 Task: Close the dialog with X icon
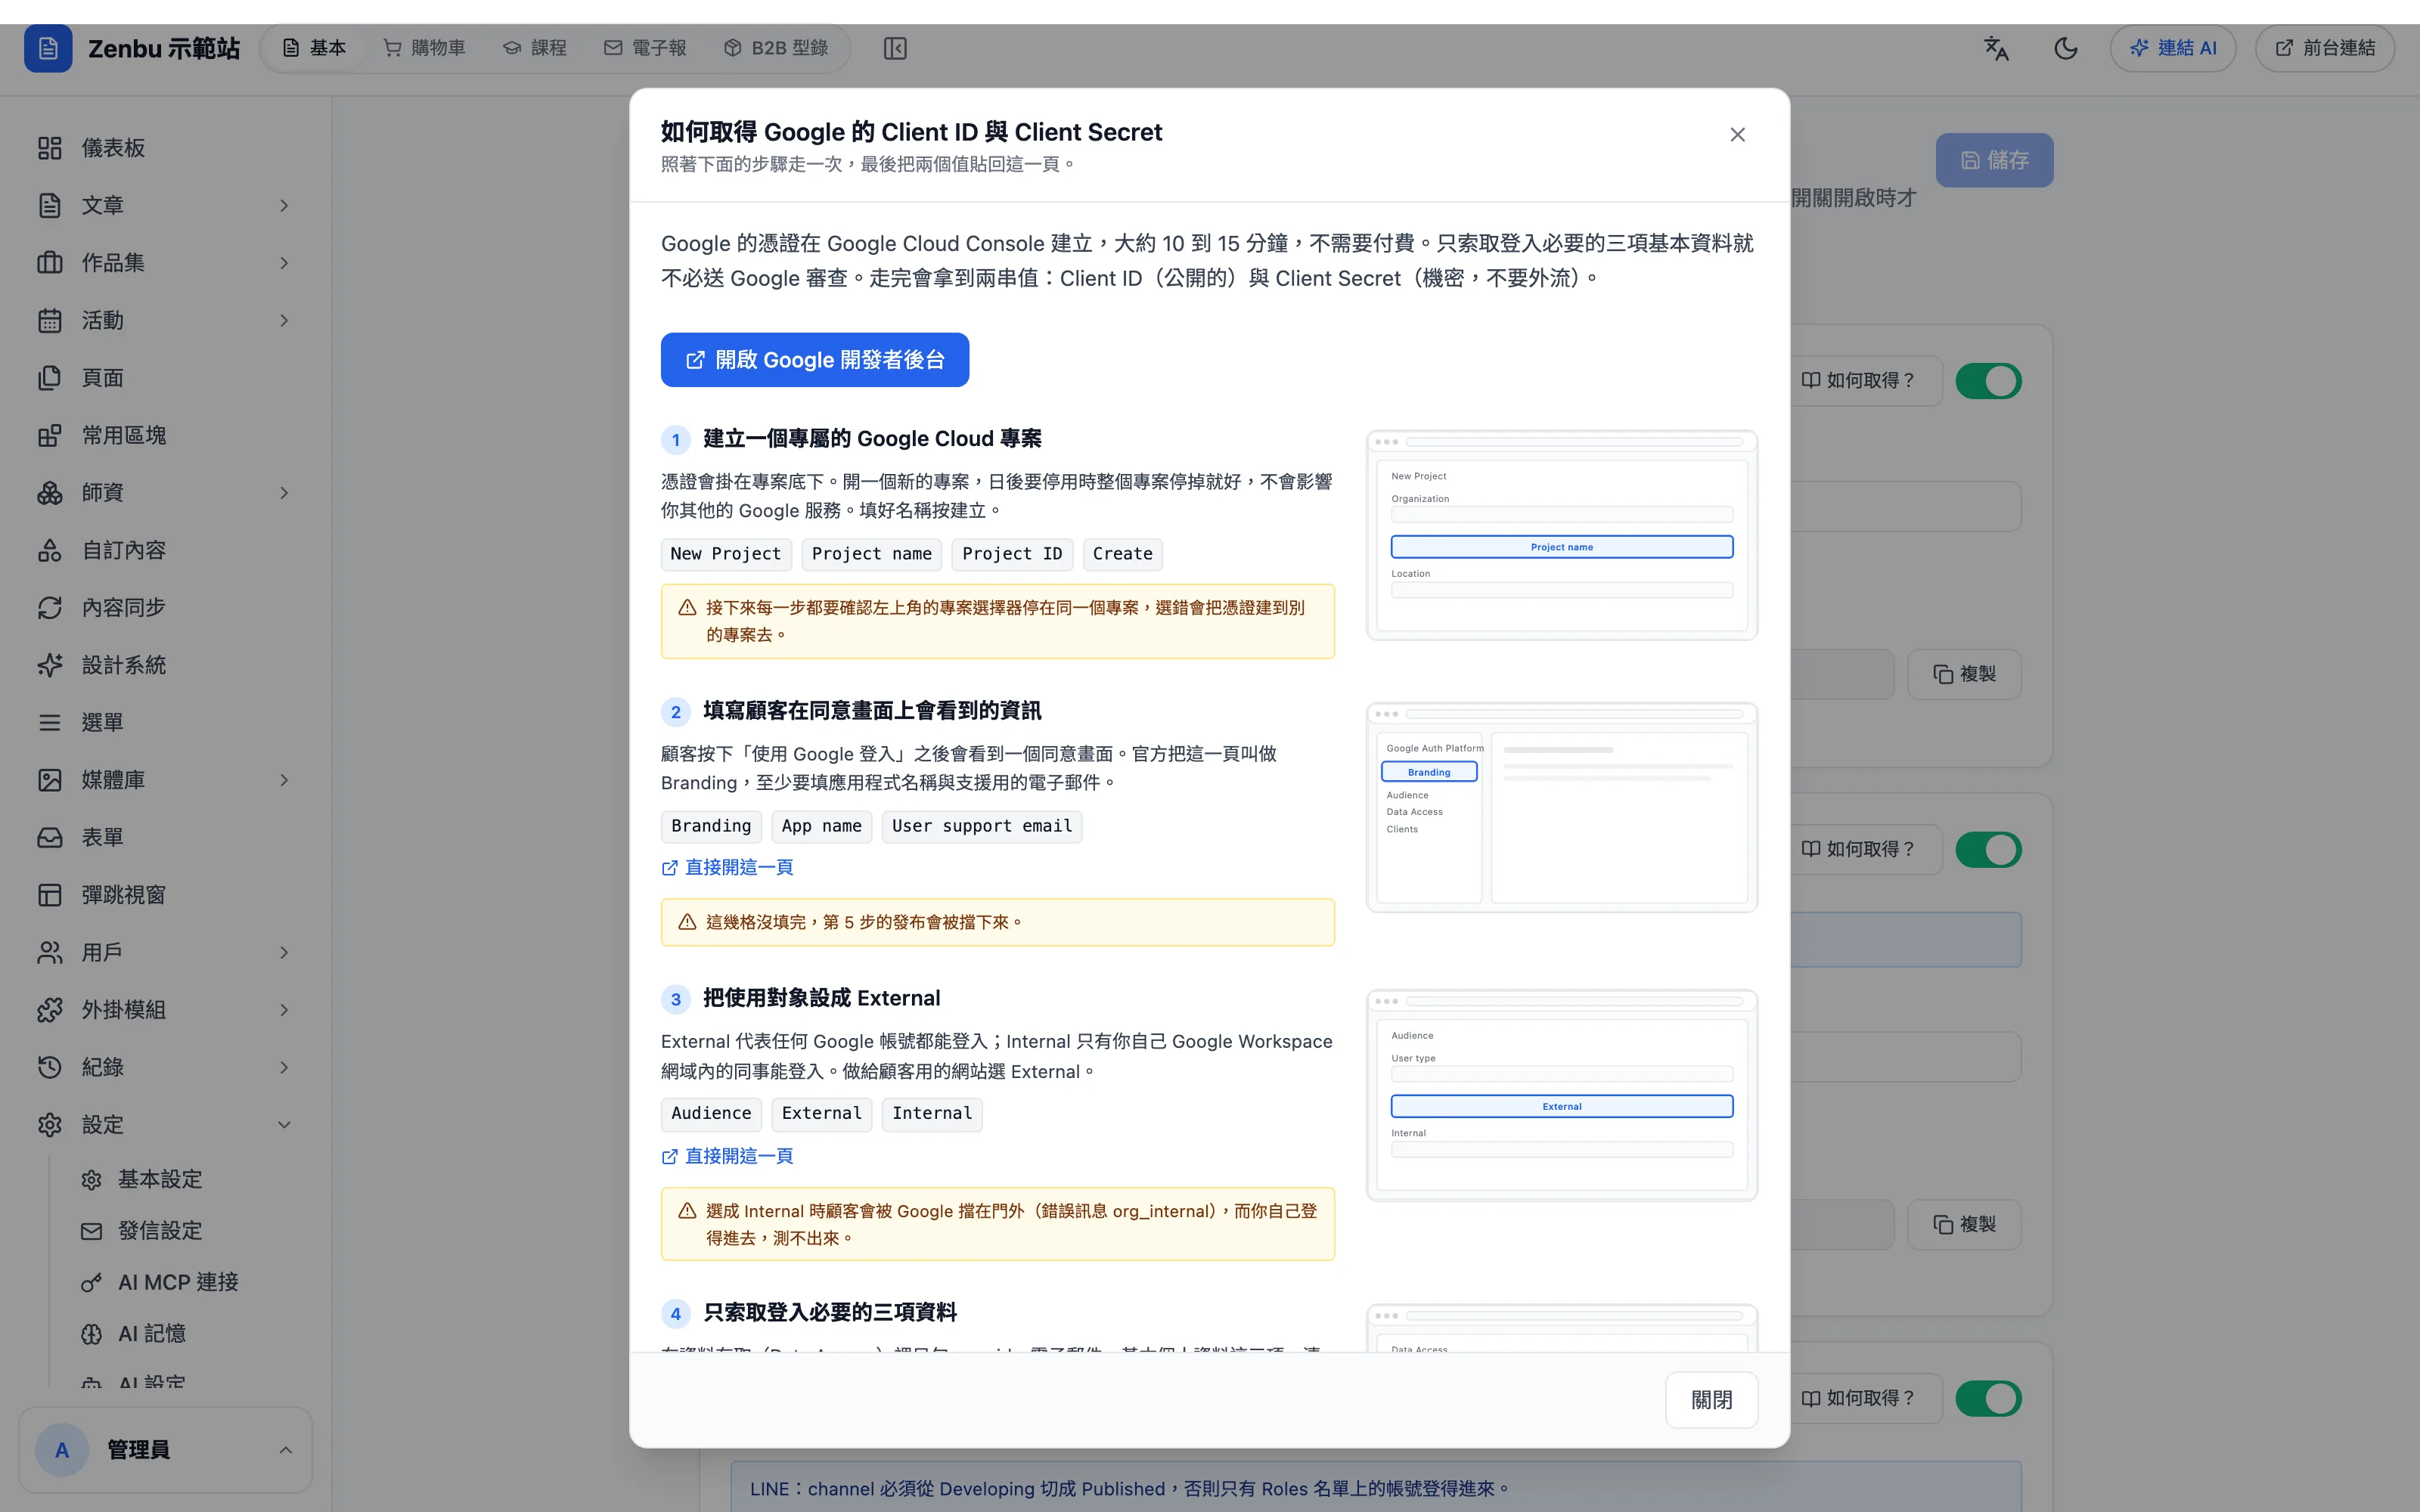click(1738, 135)
